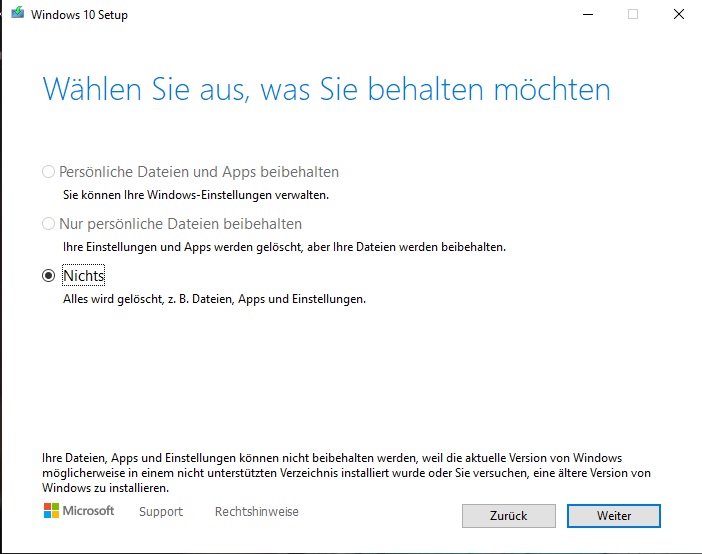Continue with the Weiter button
Screen dimensions: 702x554
click(x=613, y=516)
